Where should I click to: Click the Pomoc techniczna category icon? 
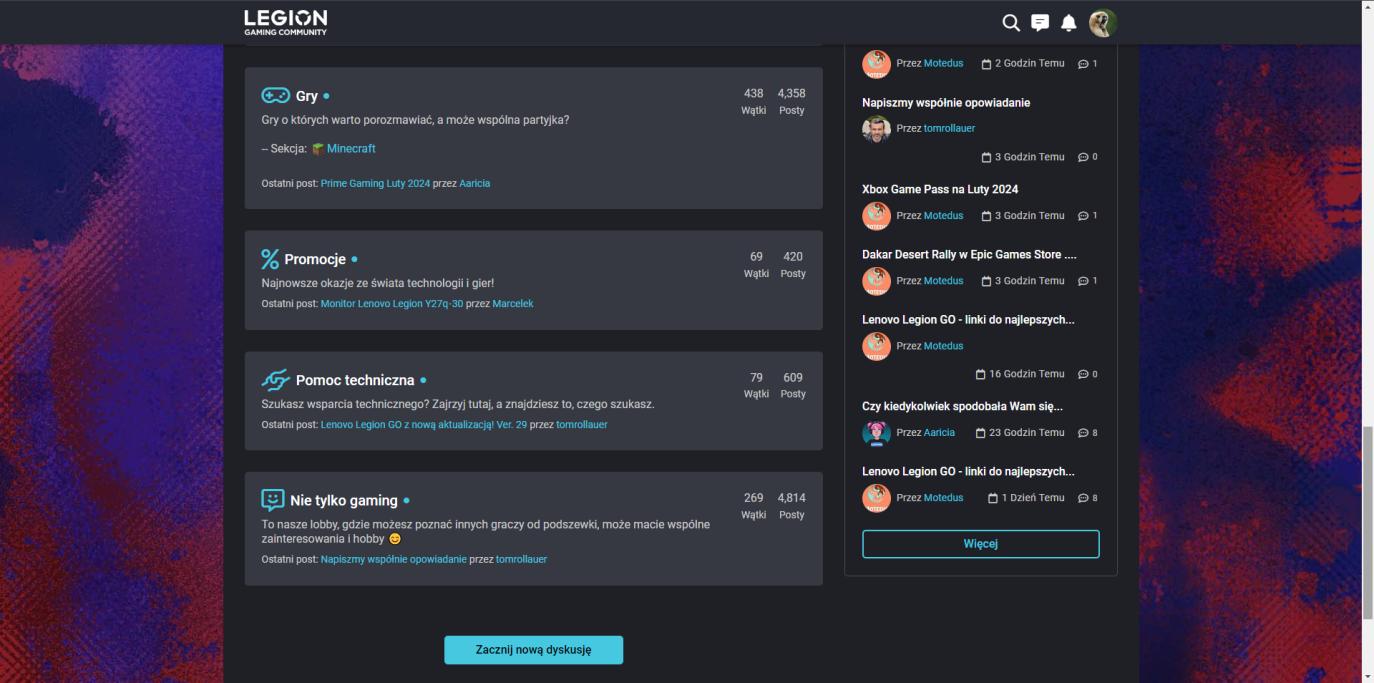click(275, 380)
